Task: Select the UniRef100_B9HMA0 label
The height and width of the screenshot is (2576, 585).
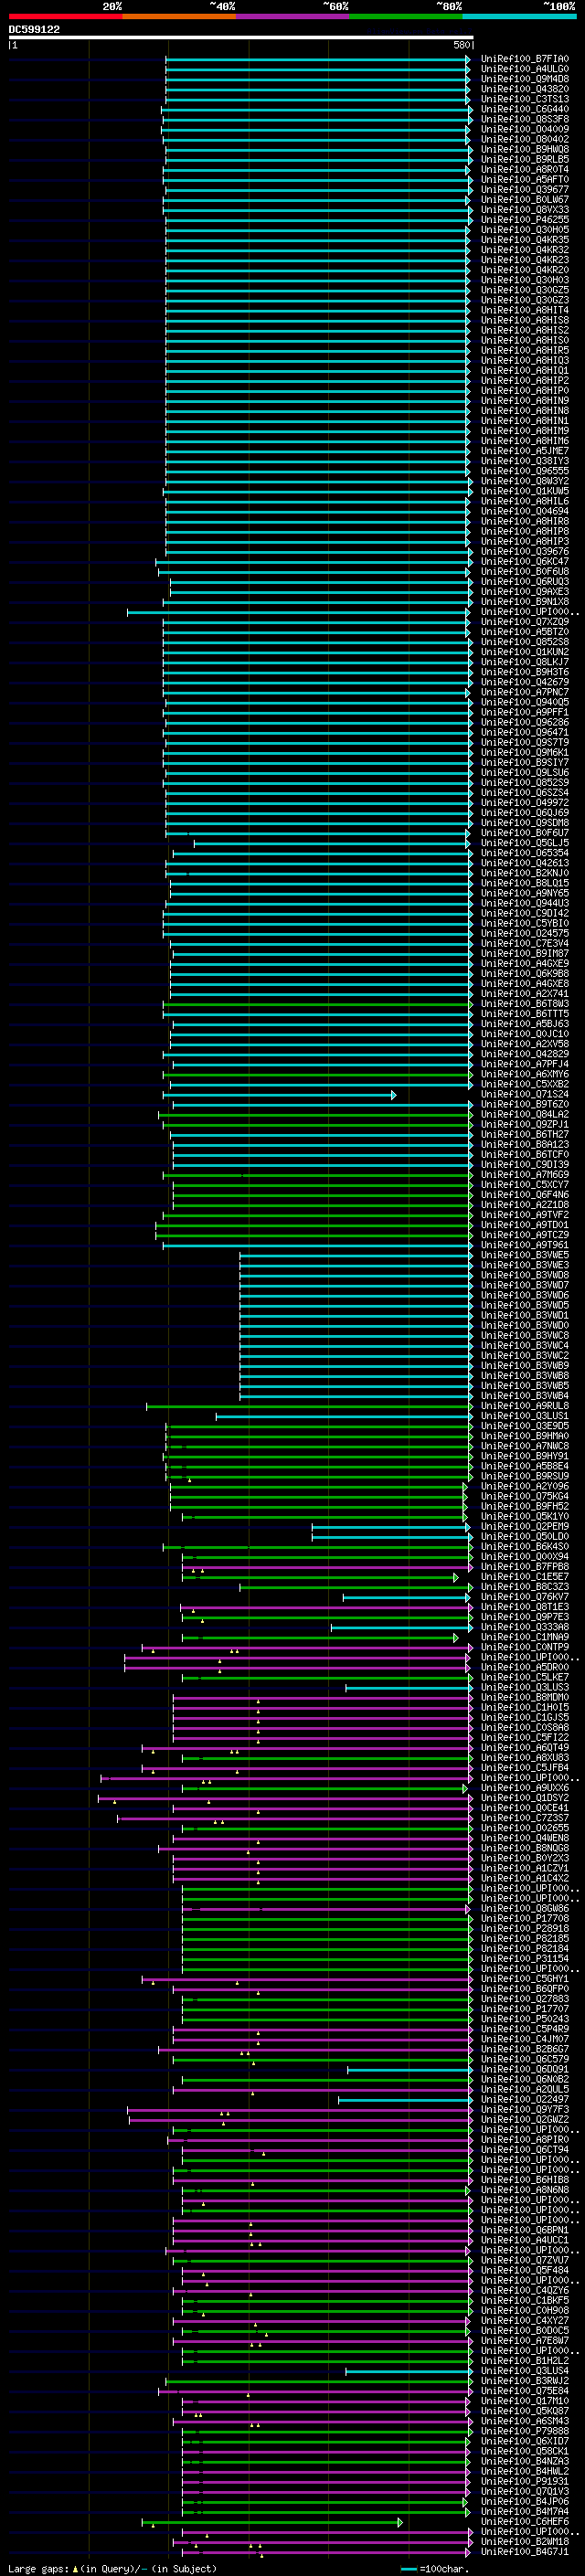Action: 524,1435
